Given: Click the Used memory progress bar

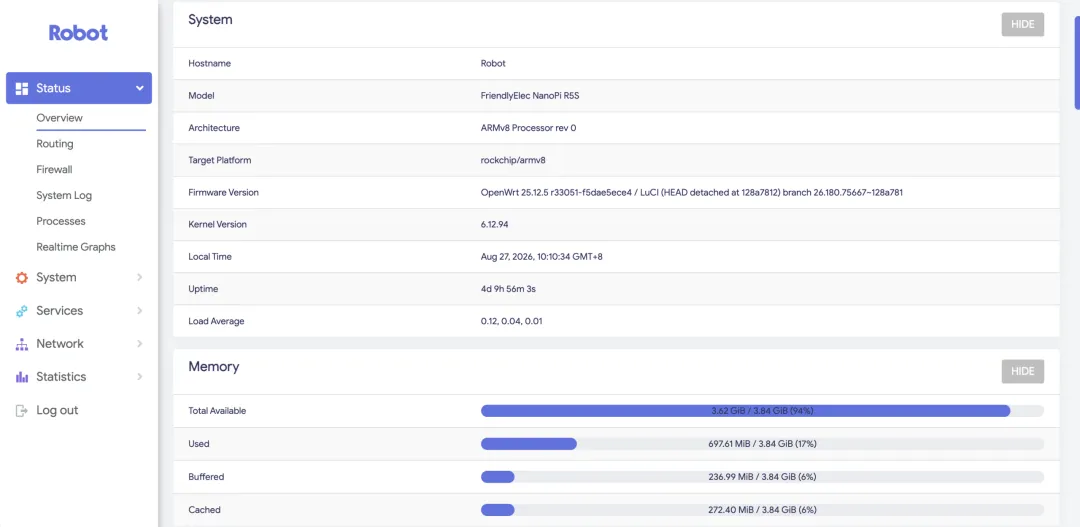Looking at the screenshot, I should click(762, 444).
